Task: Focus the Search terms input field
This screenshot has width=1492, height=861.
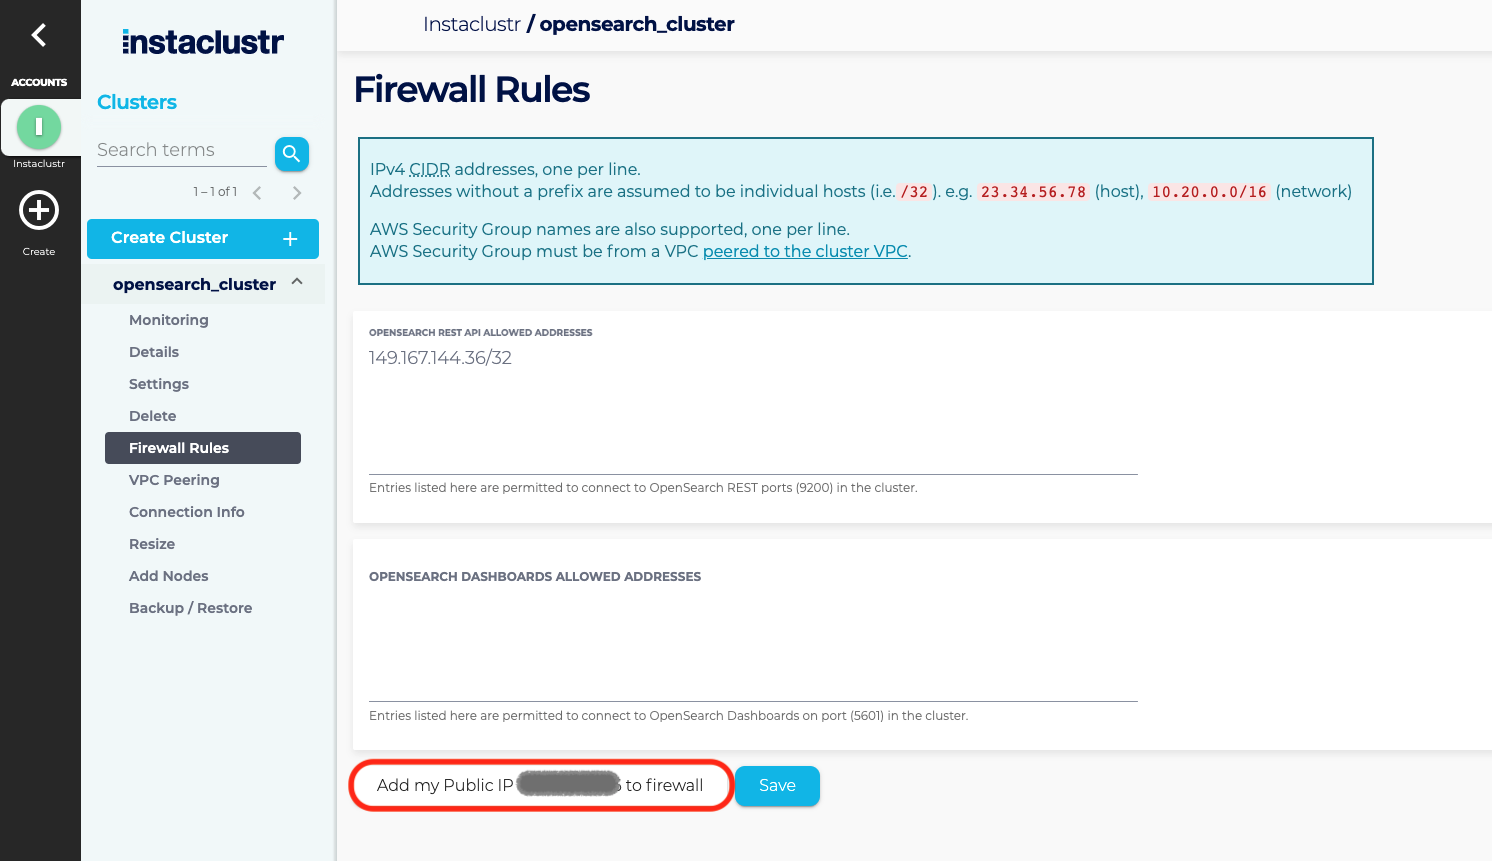Action: 182,150
